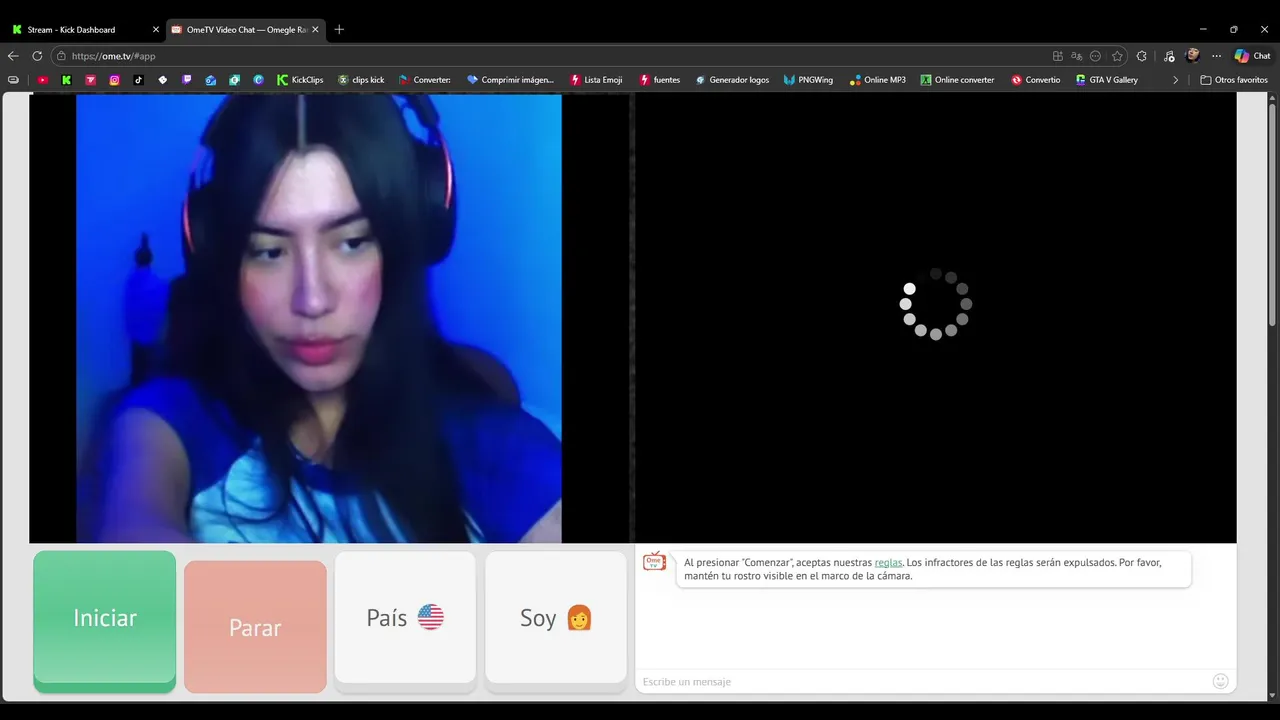Open the split screen icon in address bar
Image resolution: width=1280 pixels, height=720 pixels.
(x=1058, y=56)
